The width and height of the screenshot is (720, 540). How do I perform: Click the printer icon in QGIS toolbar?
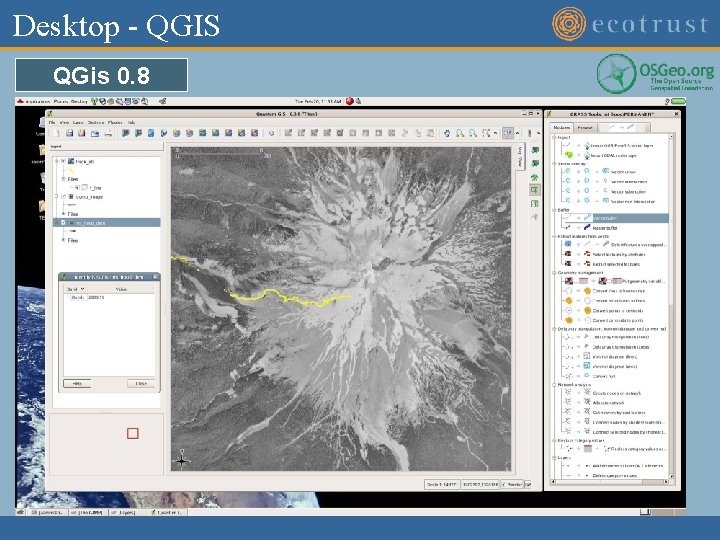(x=108, y=133)
